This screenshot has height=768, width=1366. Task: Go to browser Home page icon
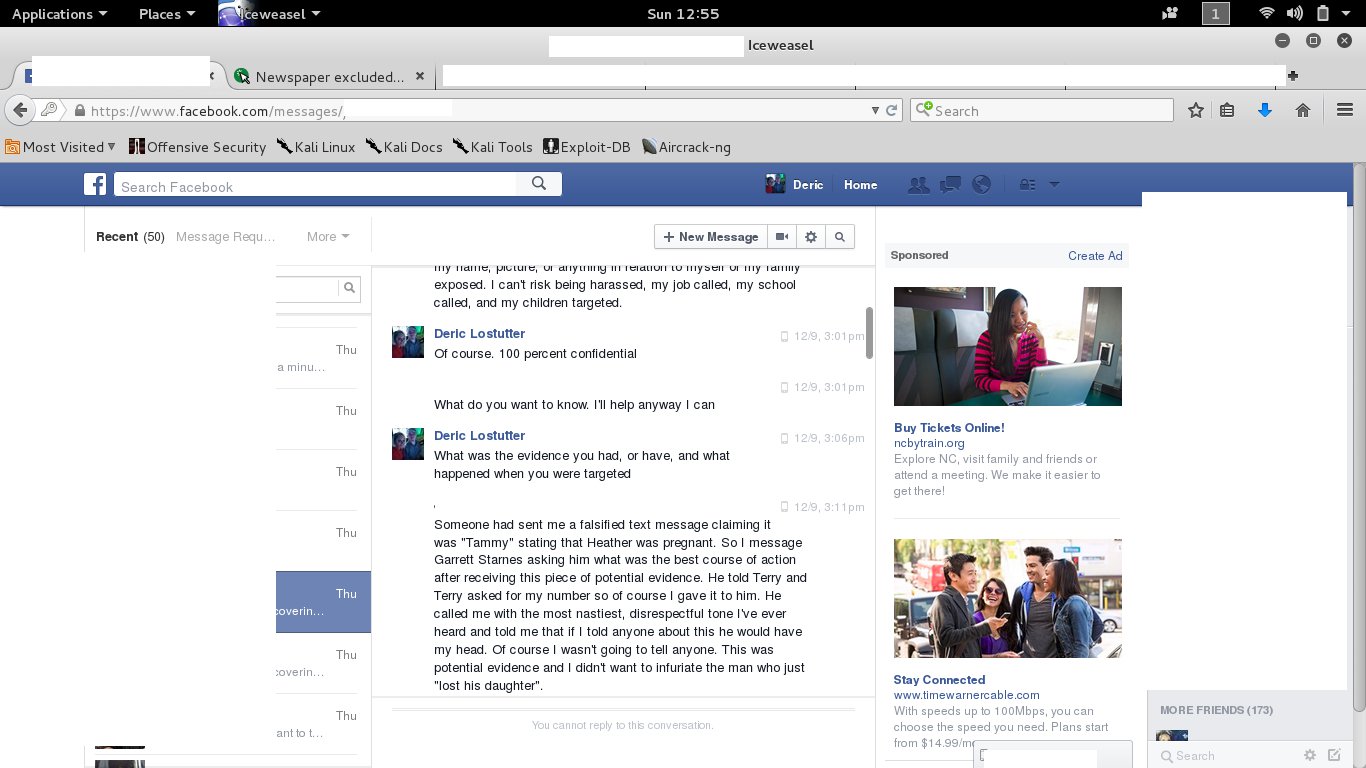coord(1303,111)
